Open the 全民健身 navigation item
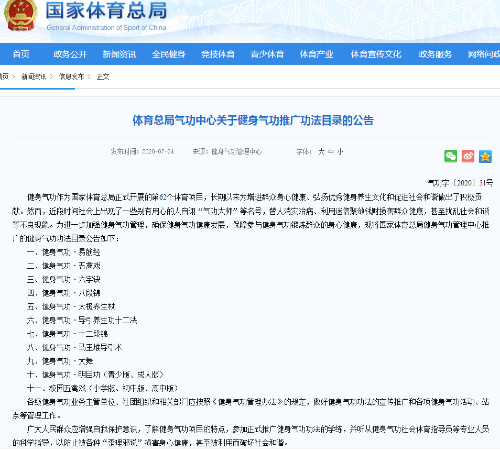 pyautogui.click(x=168, y=54)
